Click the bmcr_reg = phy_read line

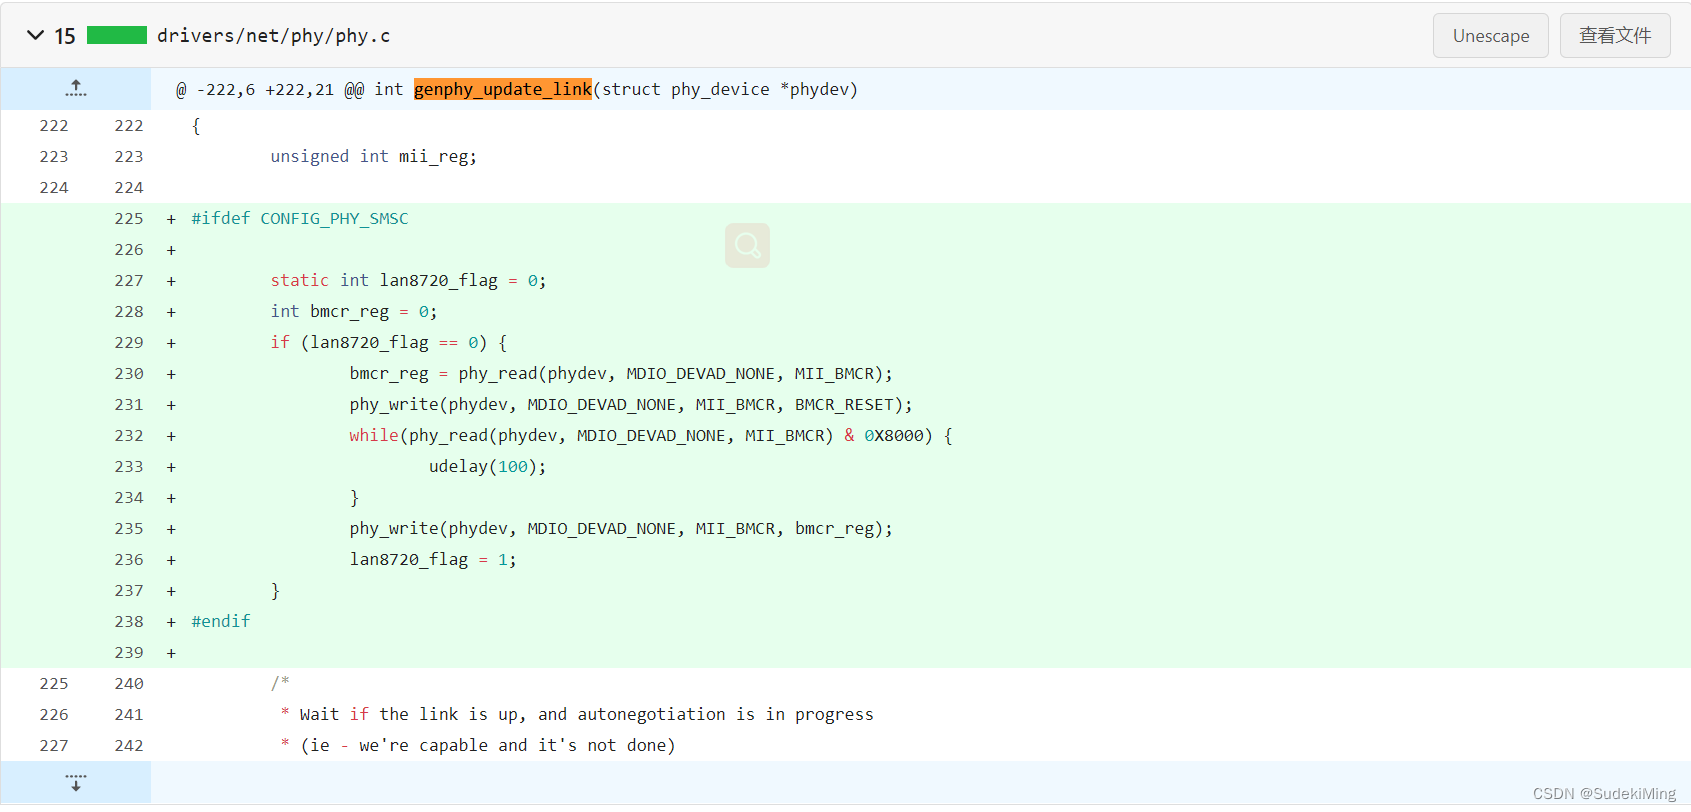coord(621,373)
